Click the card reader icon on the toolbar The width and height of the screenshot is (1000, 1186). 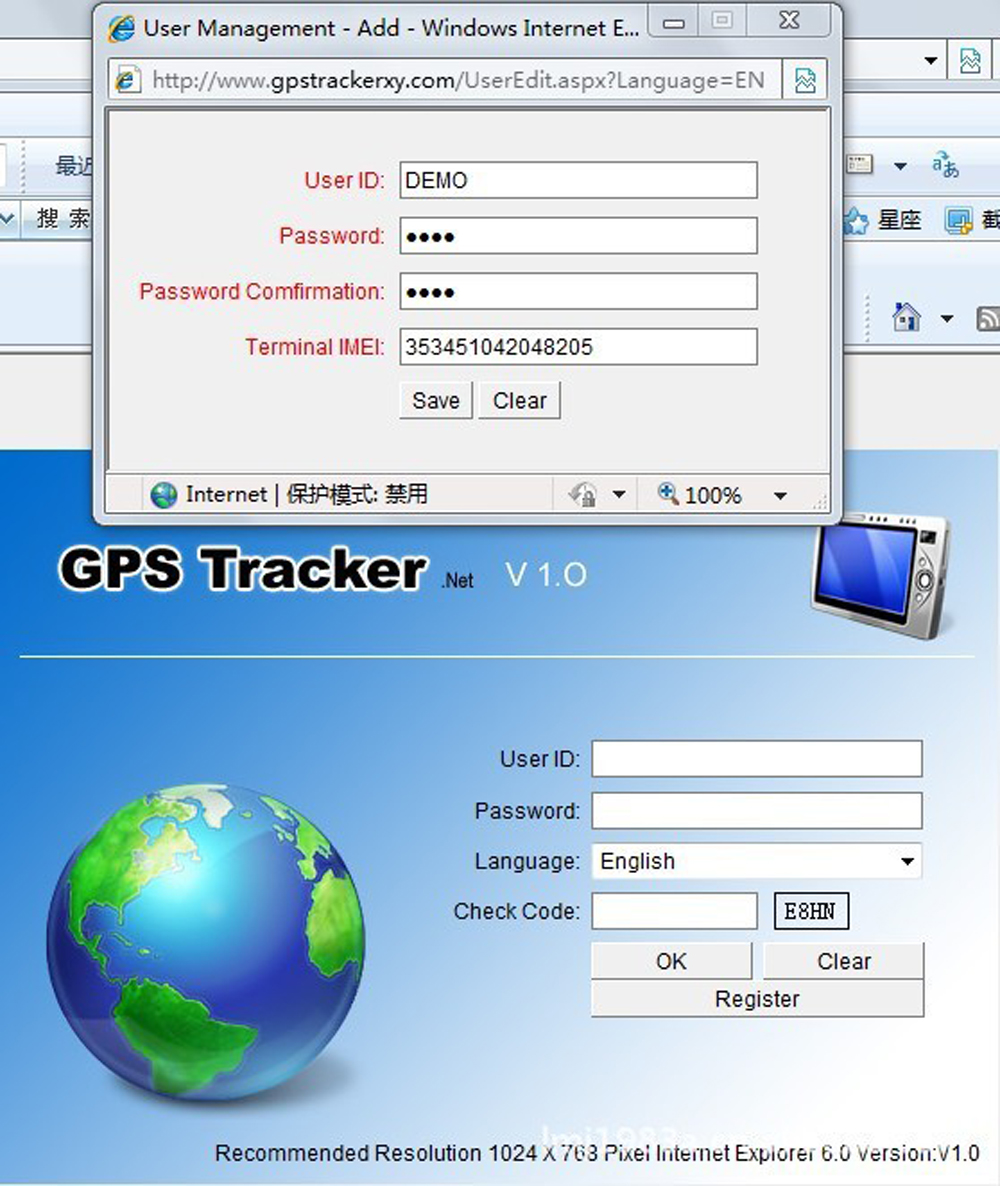[x=860, y=163]
